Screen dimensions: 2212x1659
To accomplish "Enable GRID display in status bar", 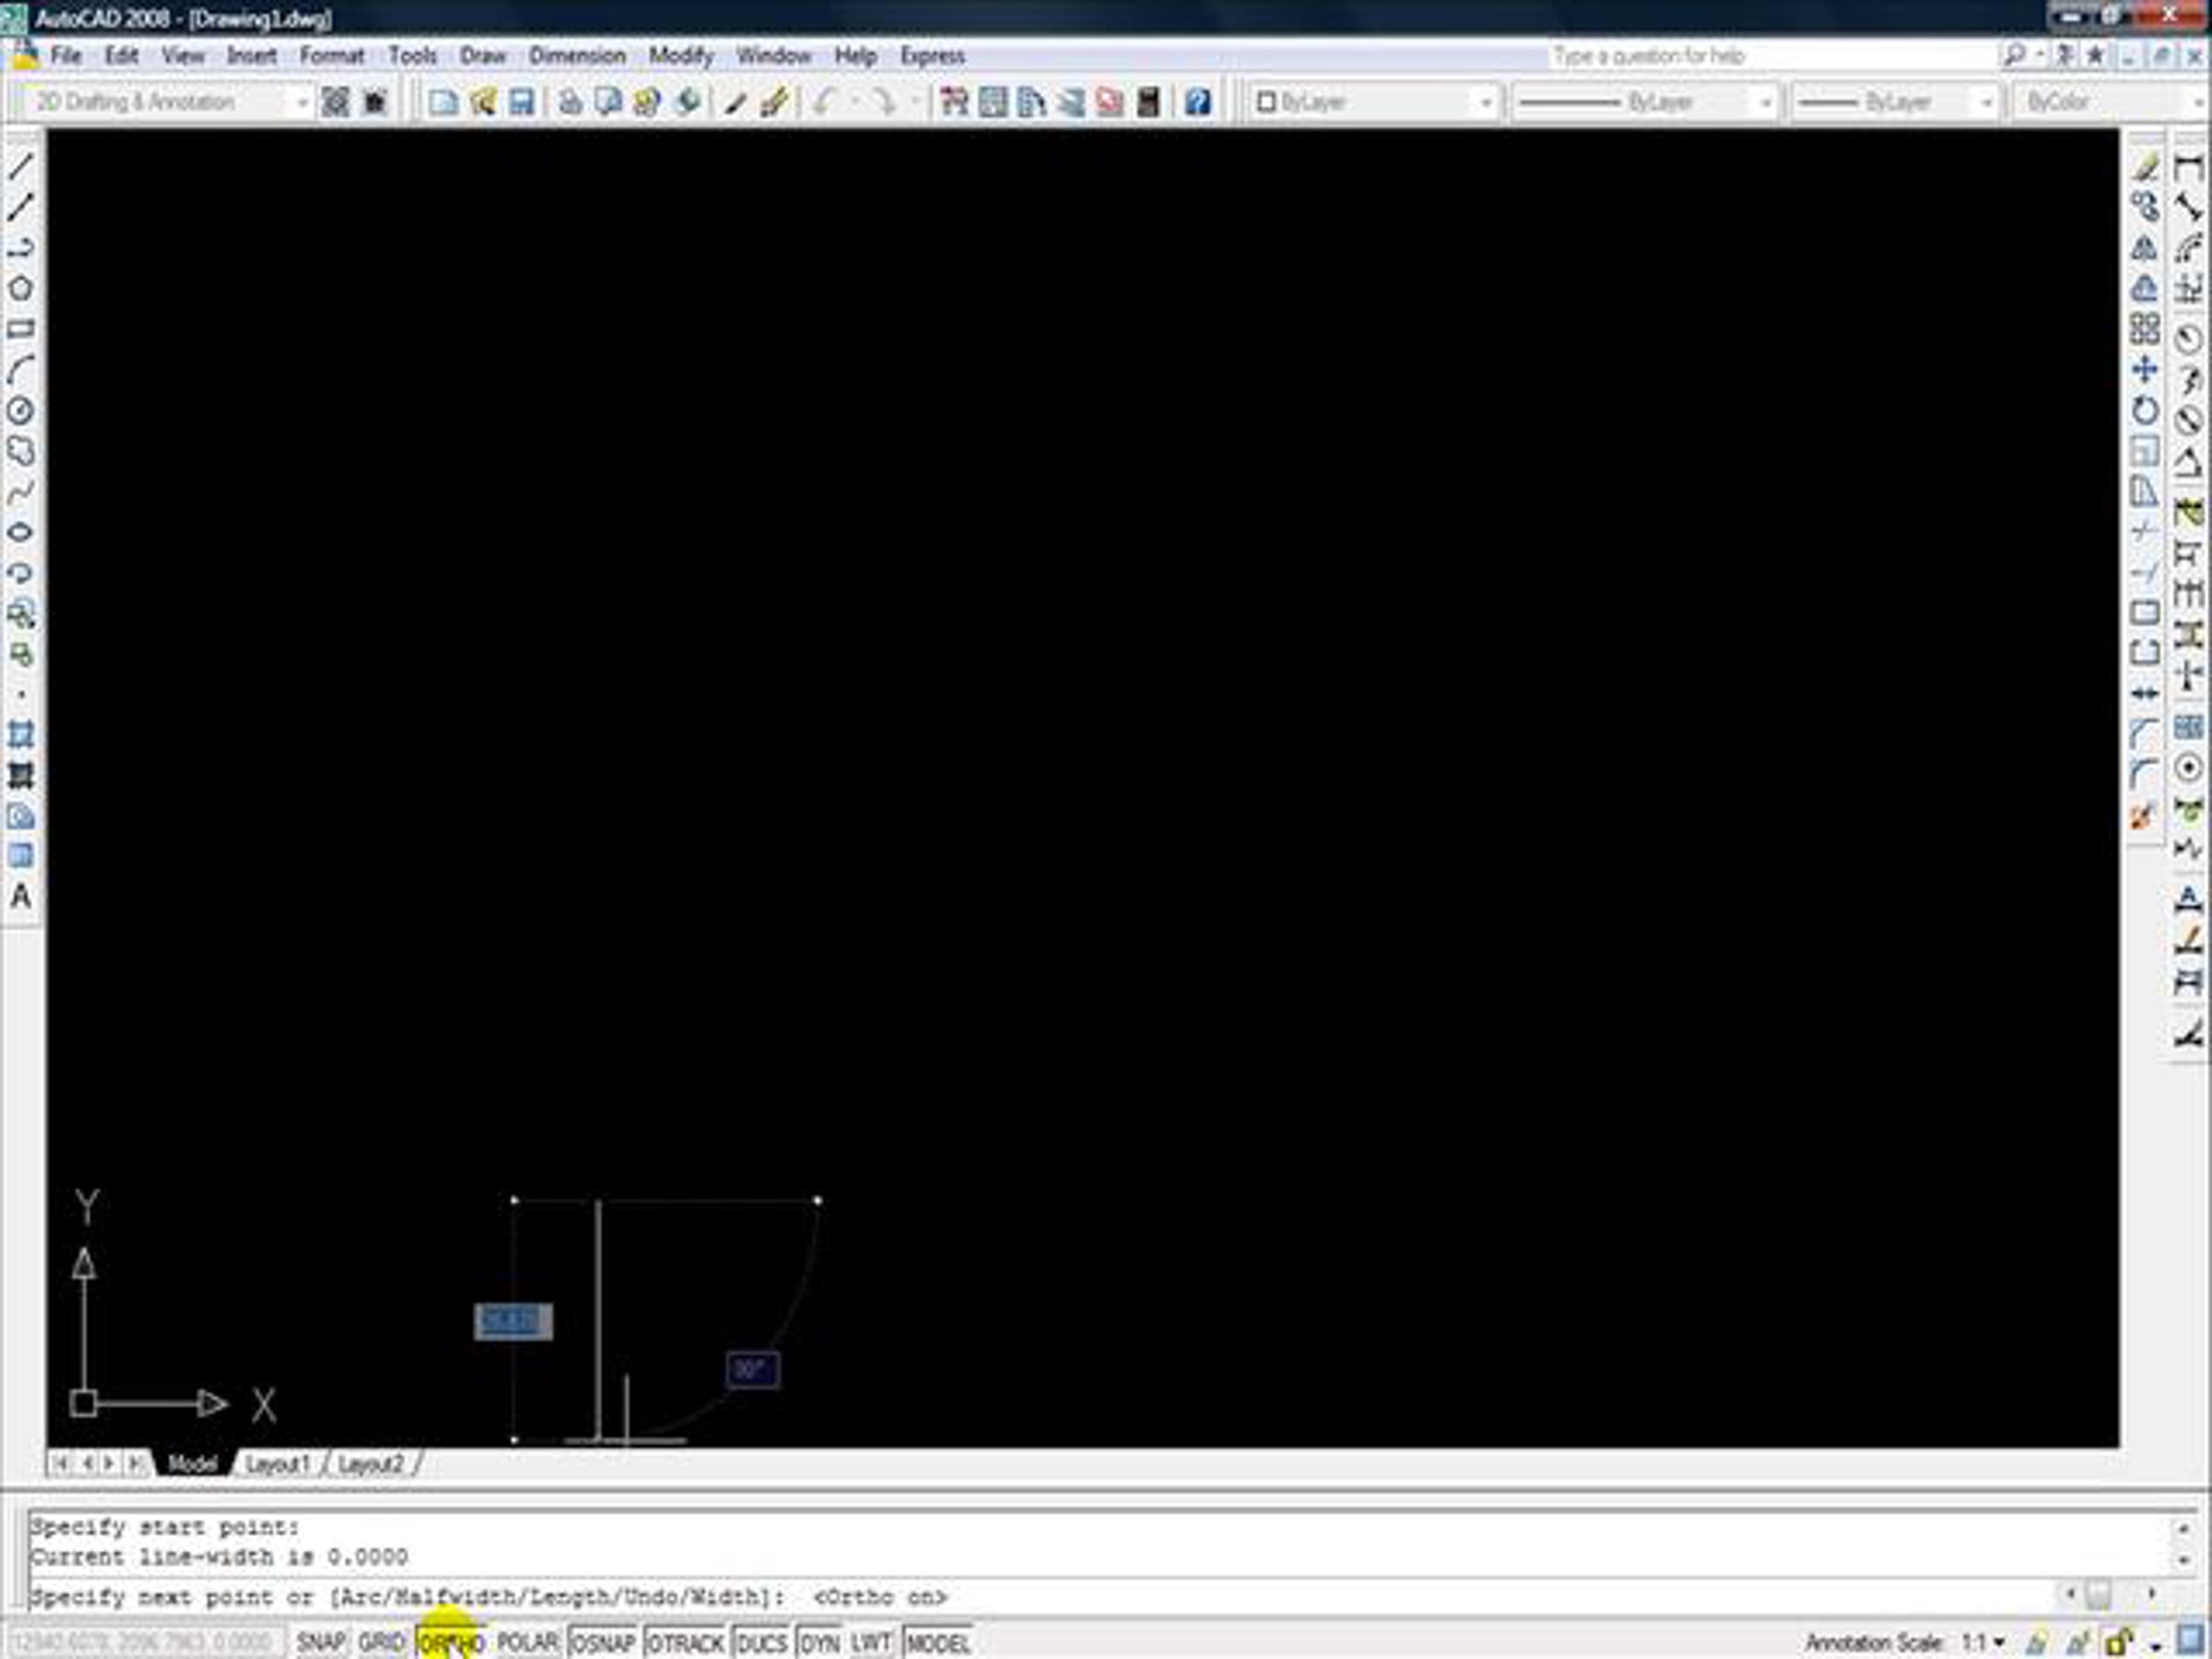I will tap(380, 1643).
